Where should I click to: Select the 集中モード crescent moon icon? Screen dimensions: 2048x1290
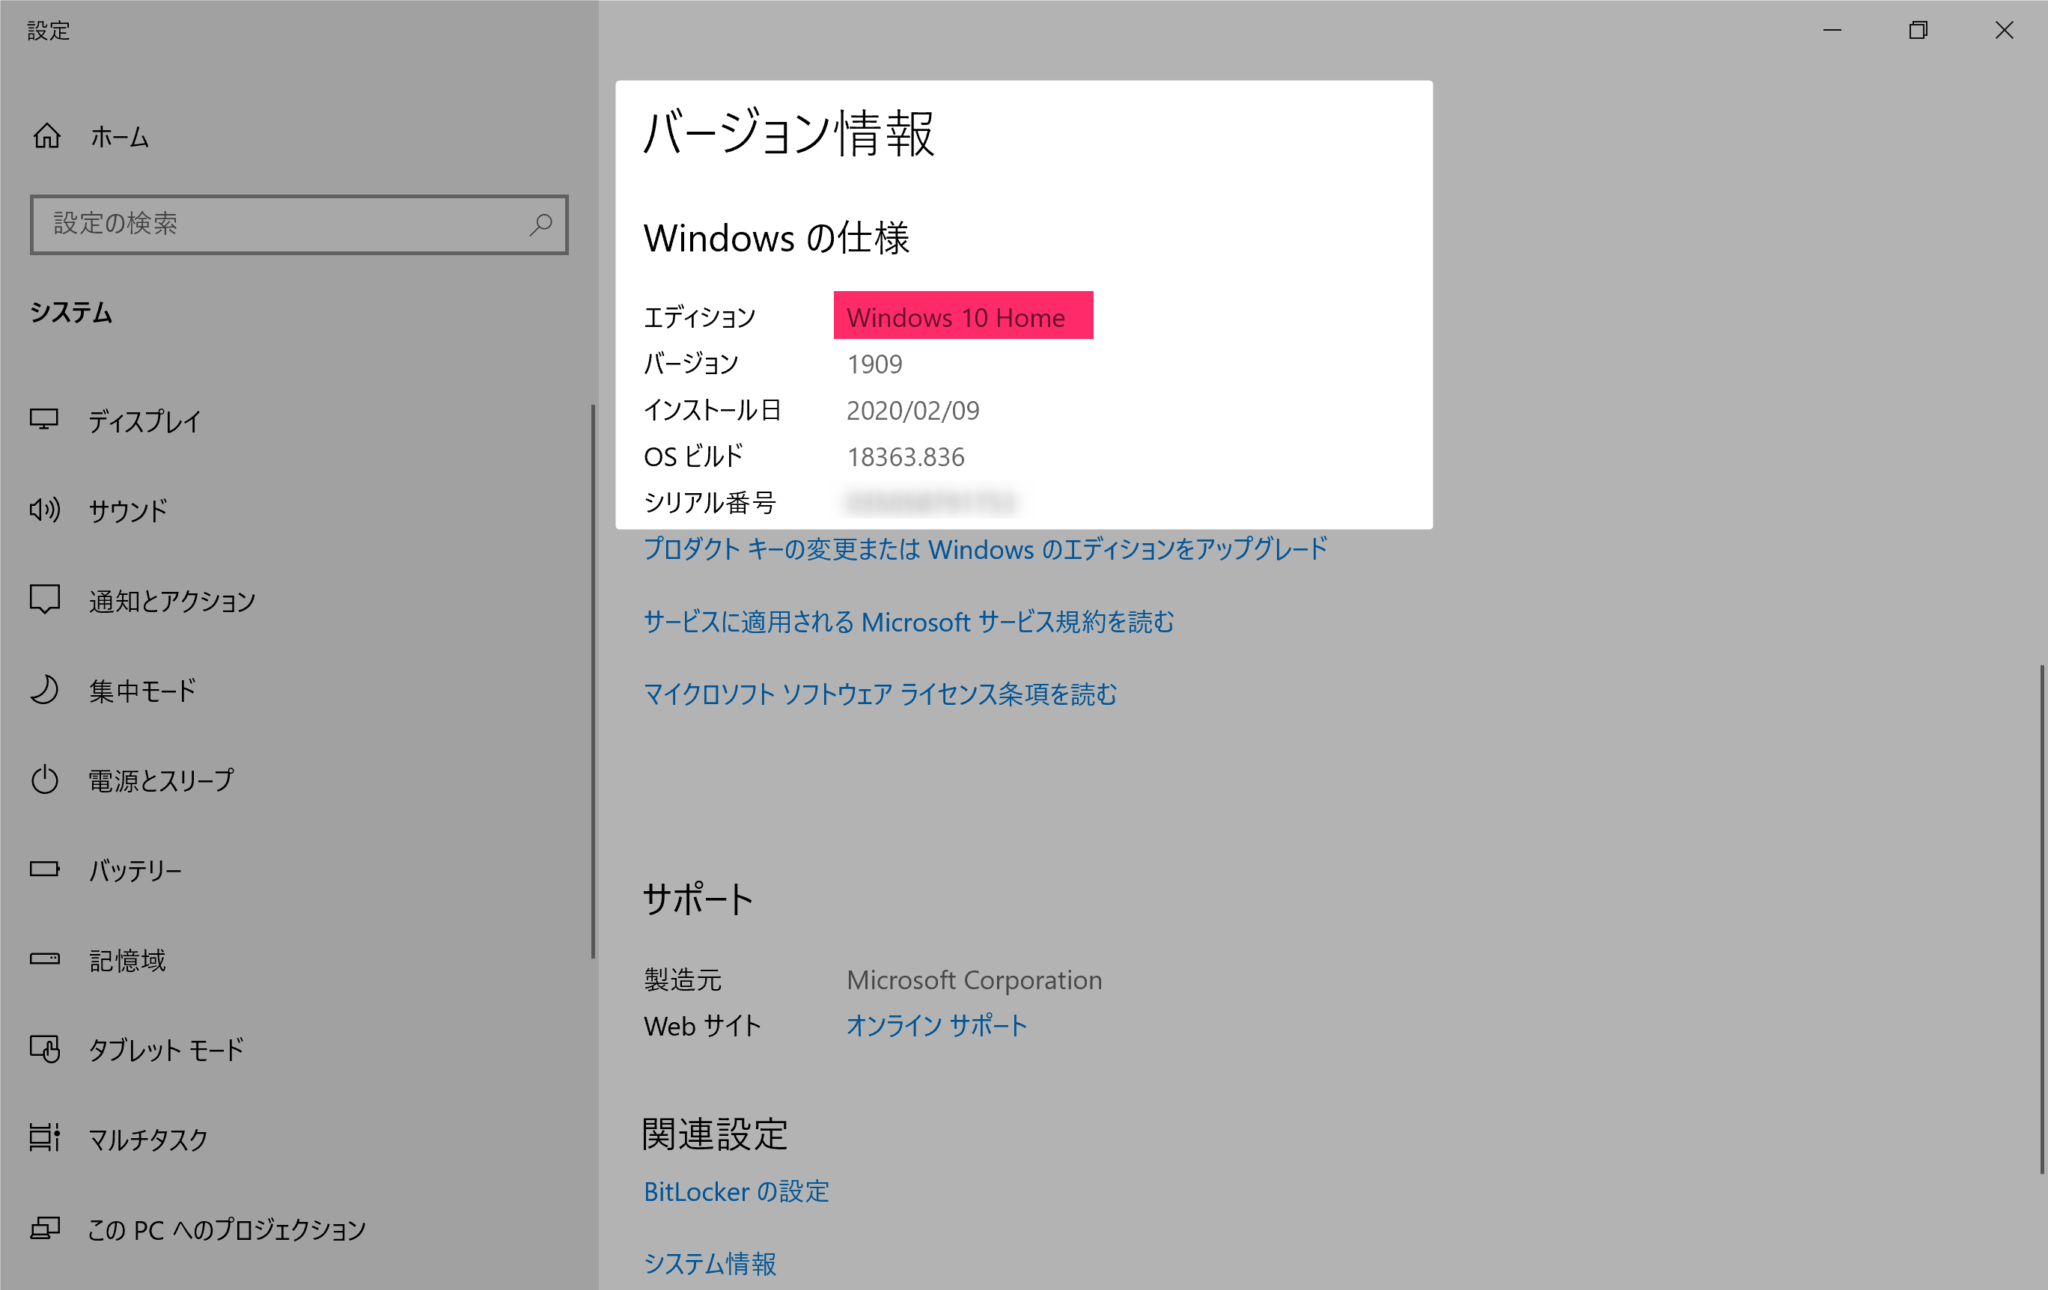coord(44,690)
